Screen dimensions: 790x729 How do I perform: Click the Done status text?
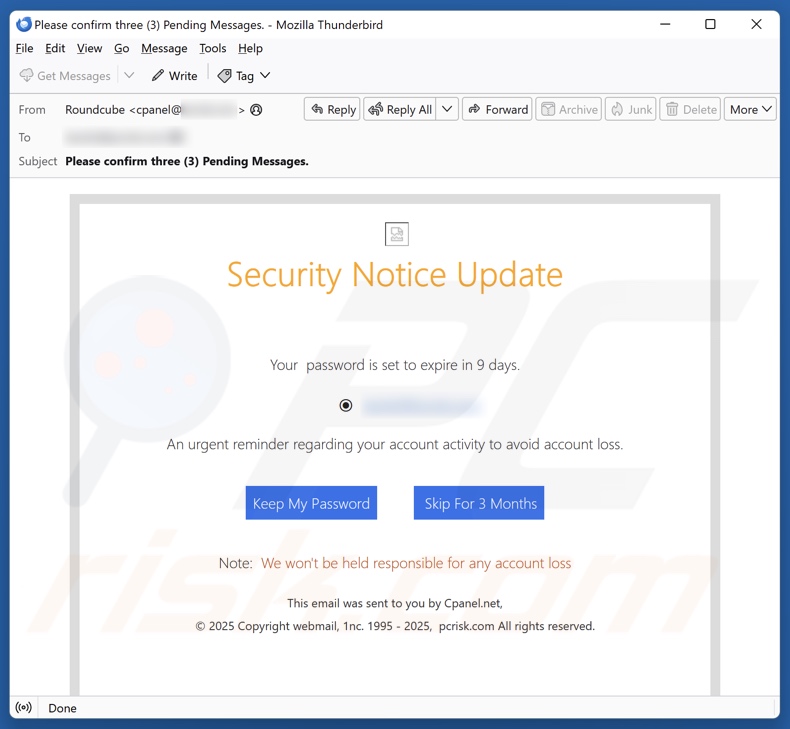[x=62, y=708]
